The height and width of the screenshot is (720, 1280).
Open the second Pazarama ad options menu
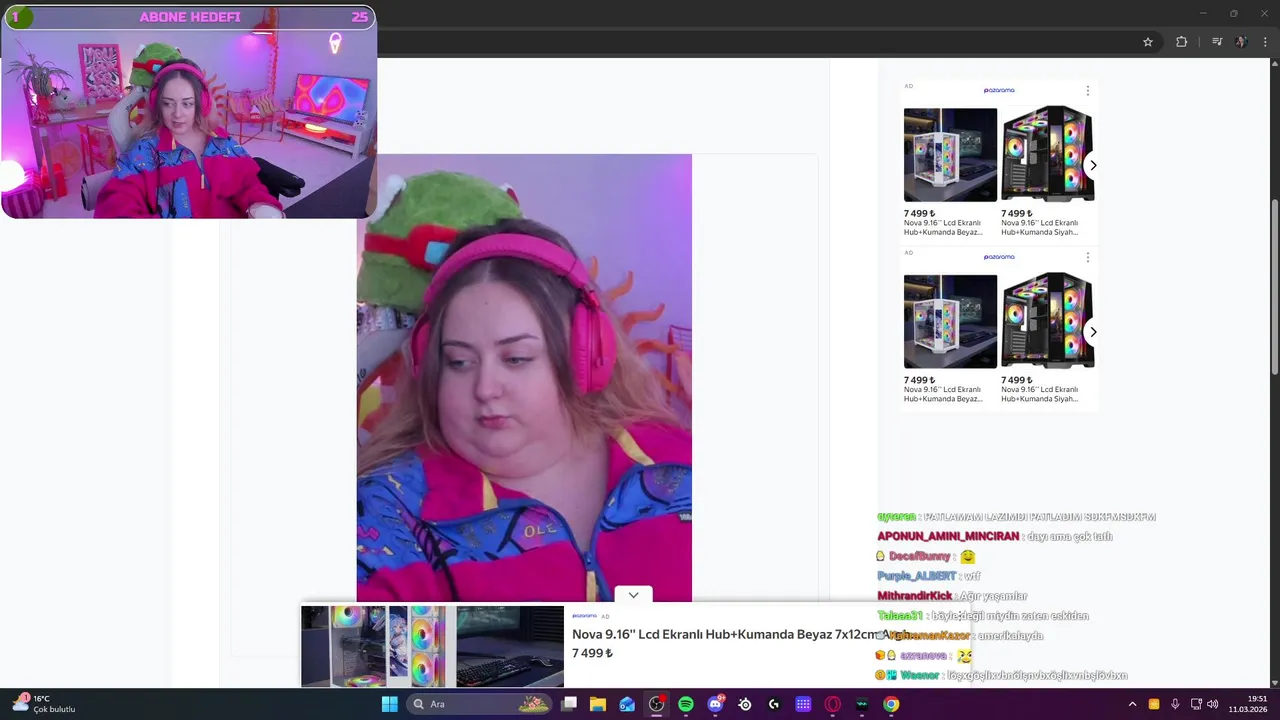[x=1087, y=257]
